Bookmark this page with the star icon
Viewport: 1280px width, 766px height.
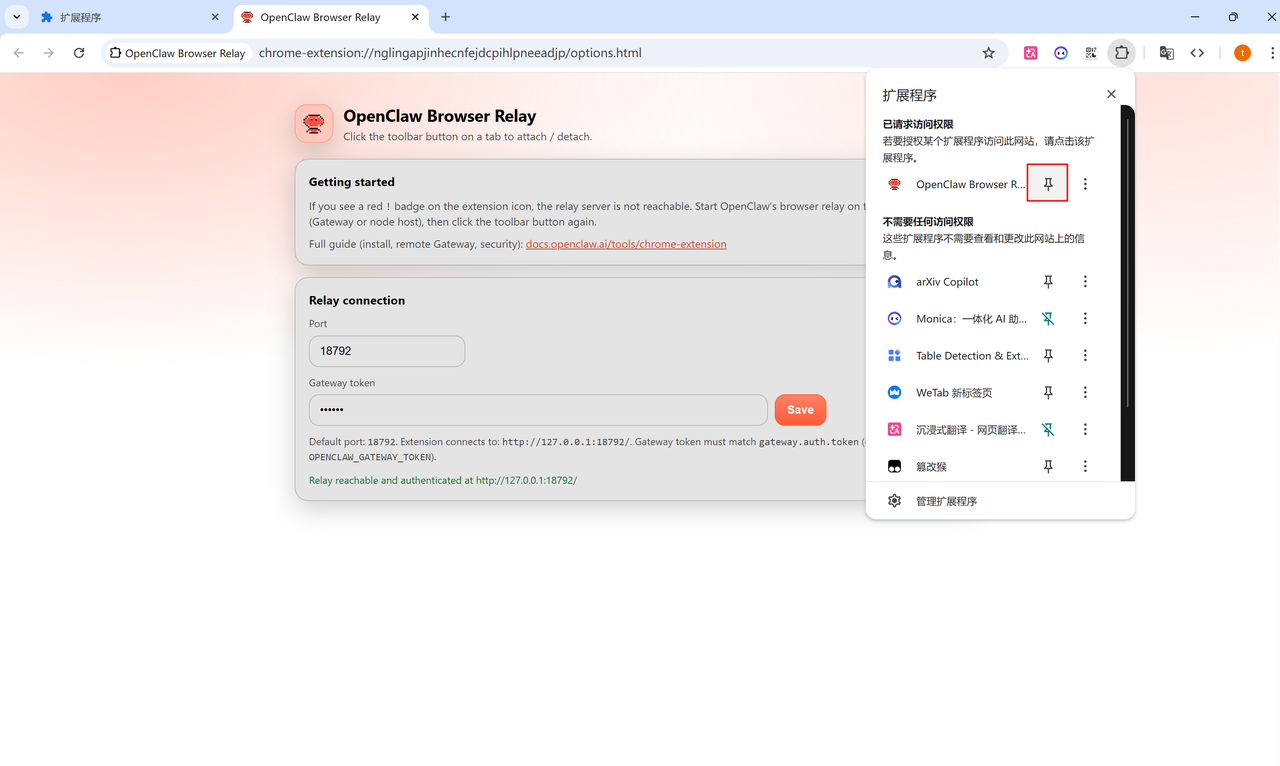coord(988,53)
